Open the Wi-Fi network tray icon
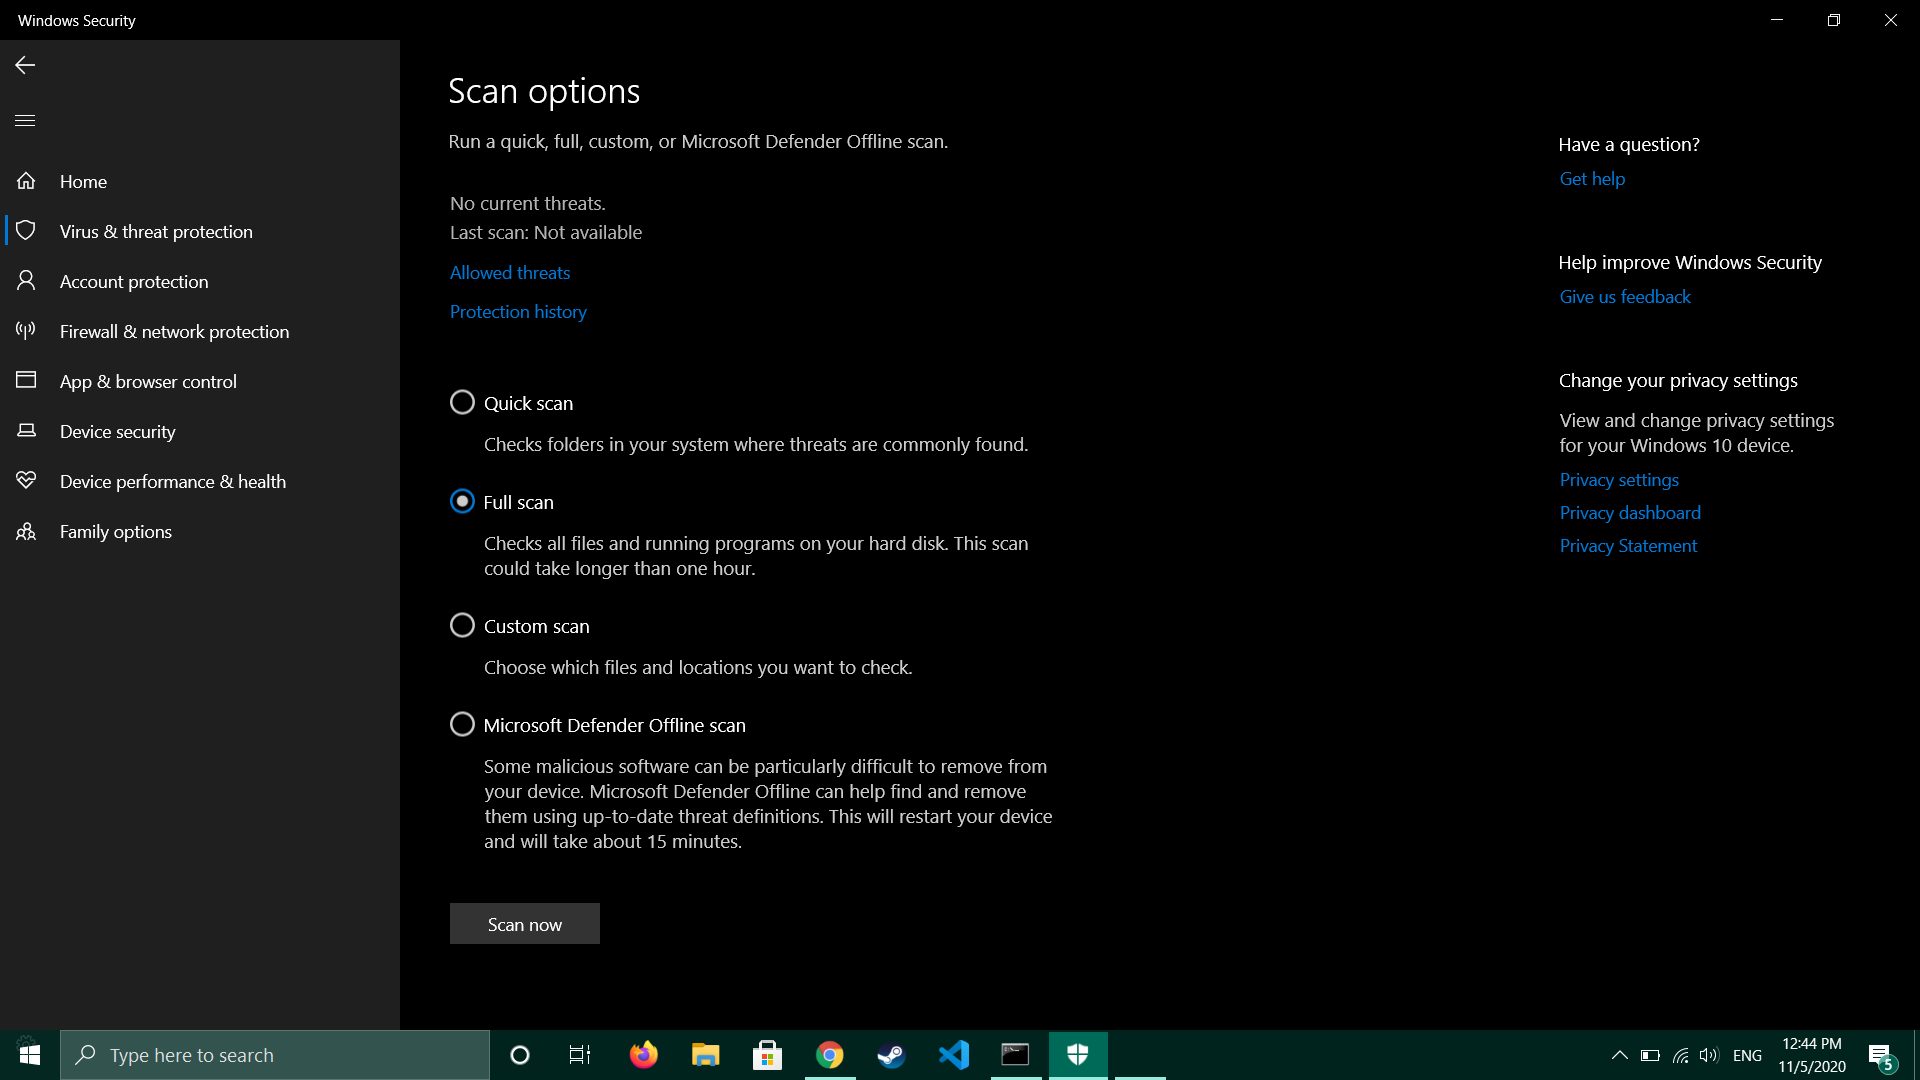The width and height of the screenshot is (1920, 1080). [1681, 1056]
